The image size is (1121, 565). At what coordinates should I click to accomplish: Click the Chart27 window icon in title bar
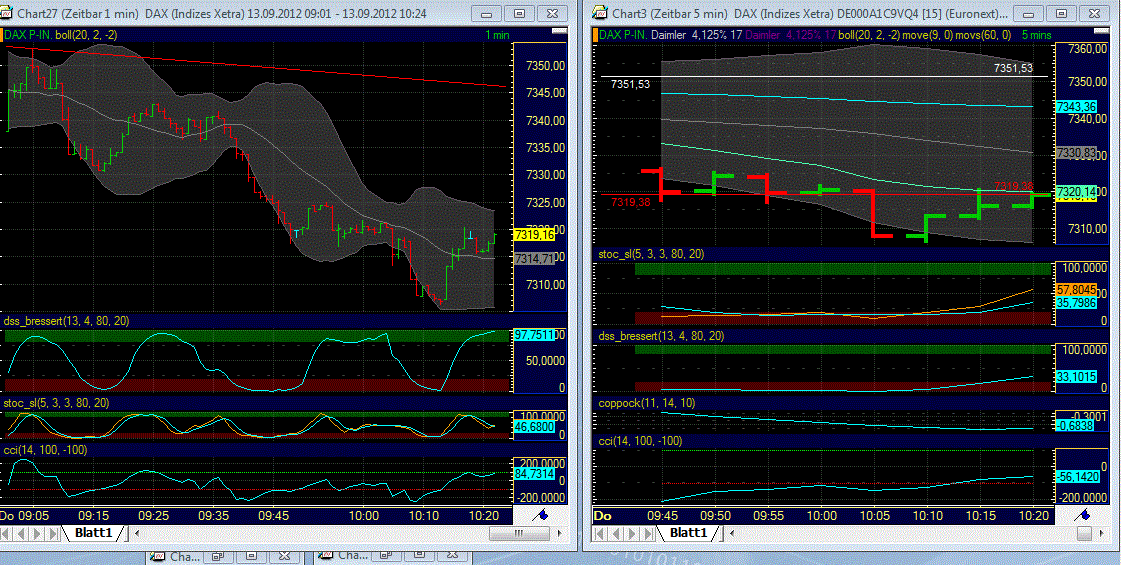coord(8,13)
